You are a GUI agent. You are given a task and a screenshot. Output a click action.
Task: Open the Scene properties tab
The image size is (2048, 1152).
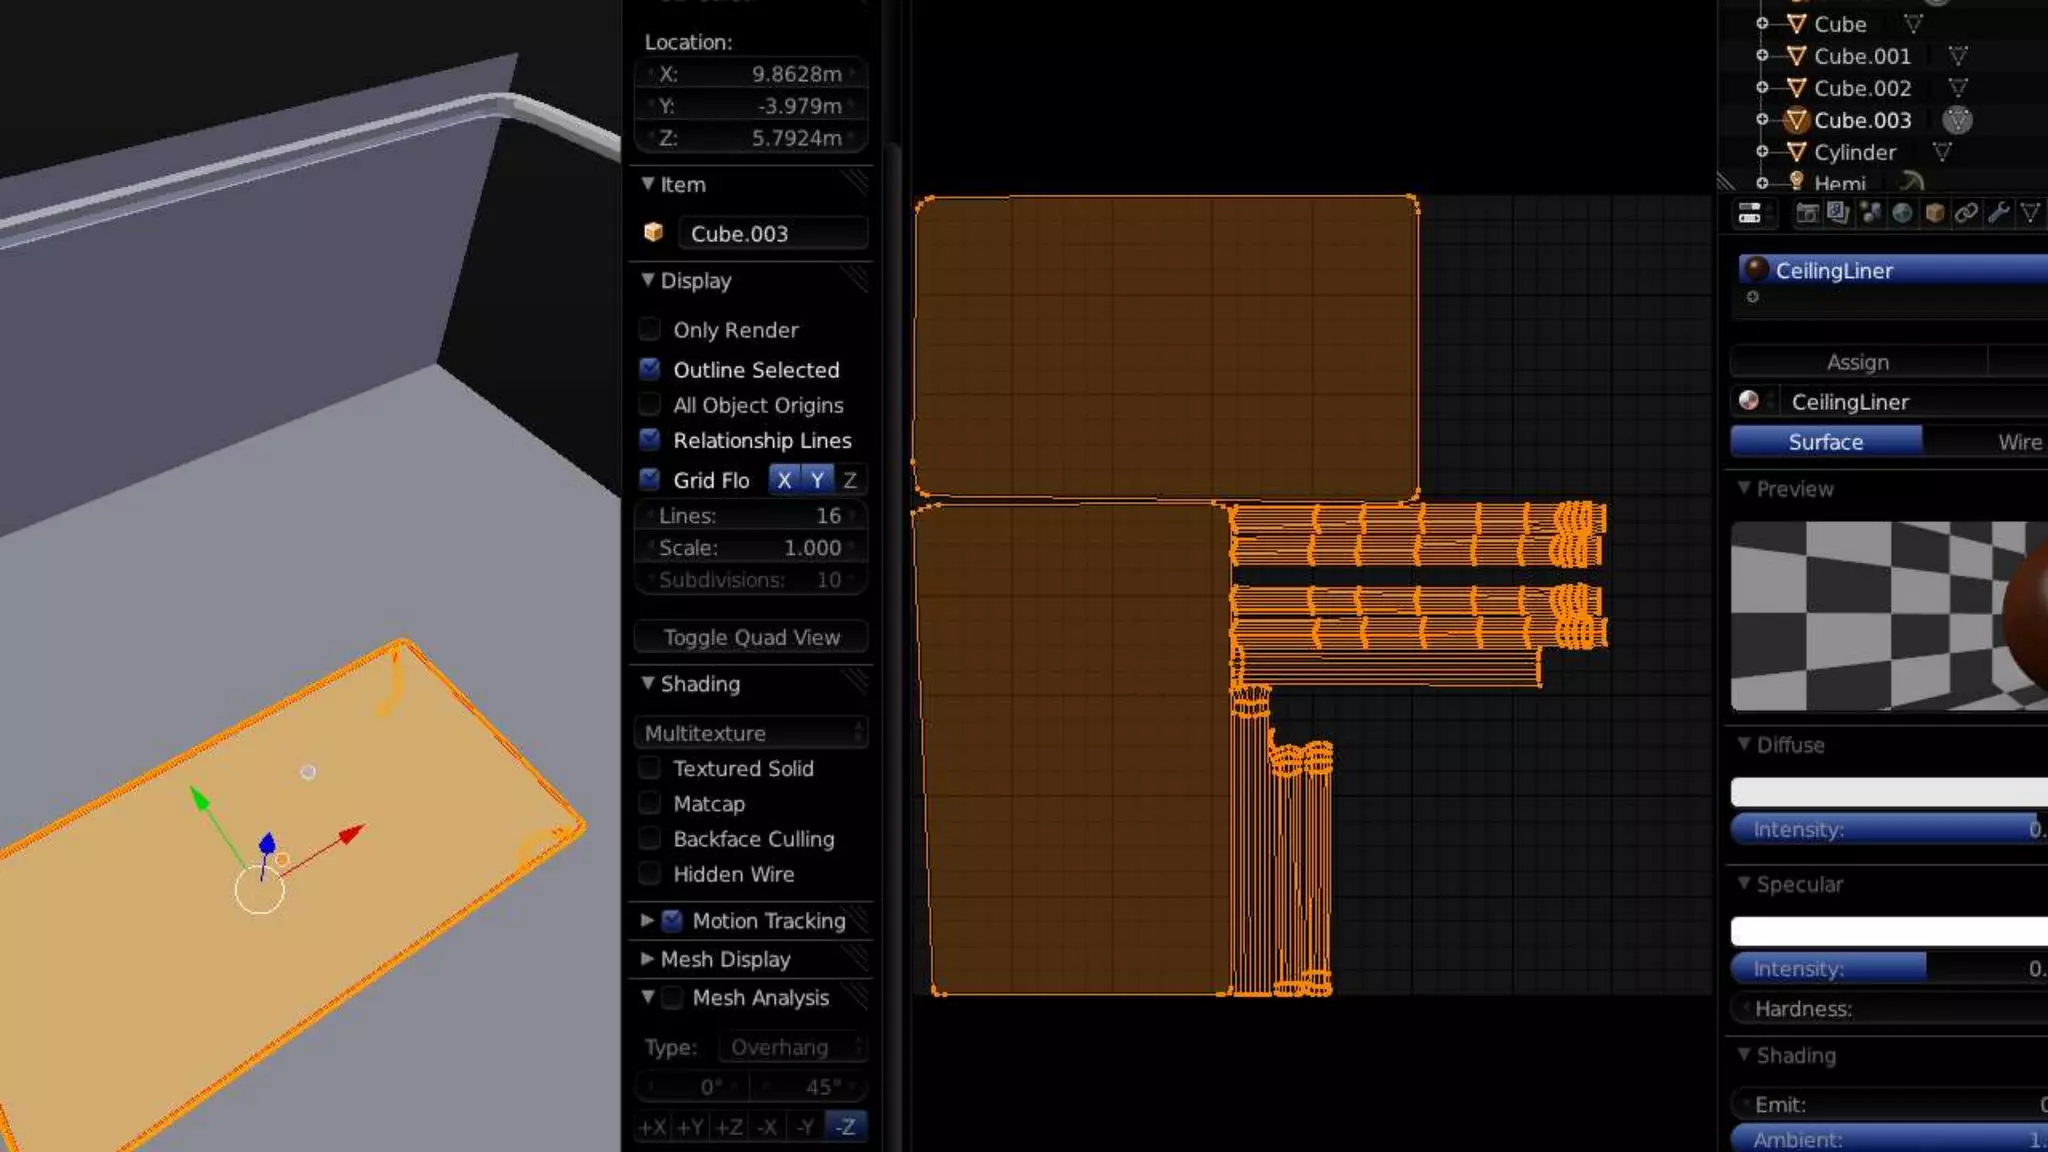point(1870,213)
